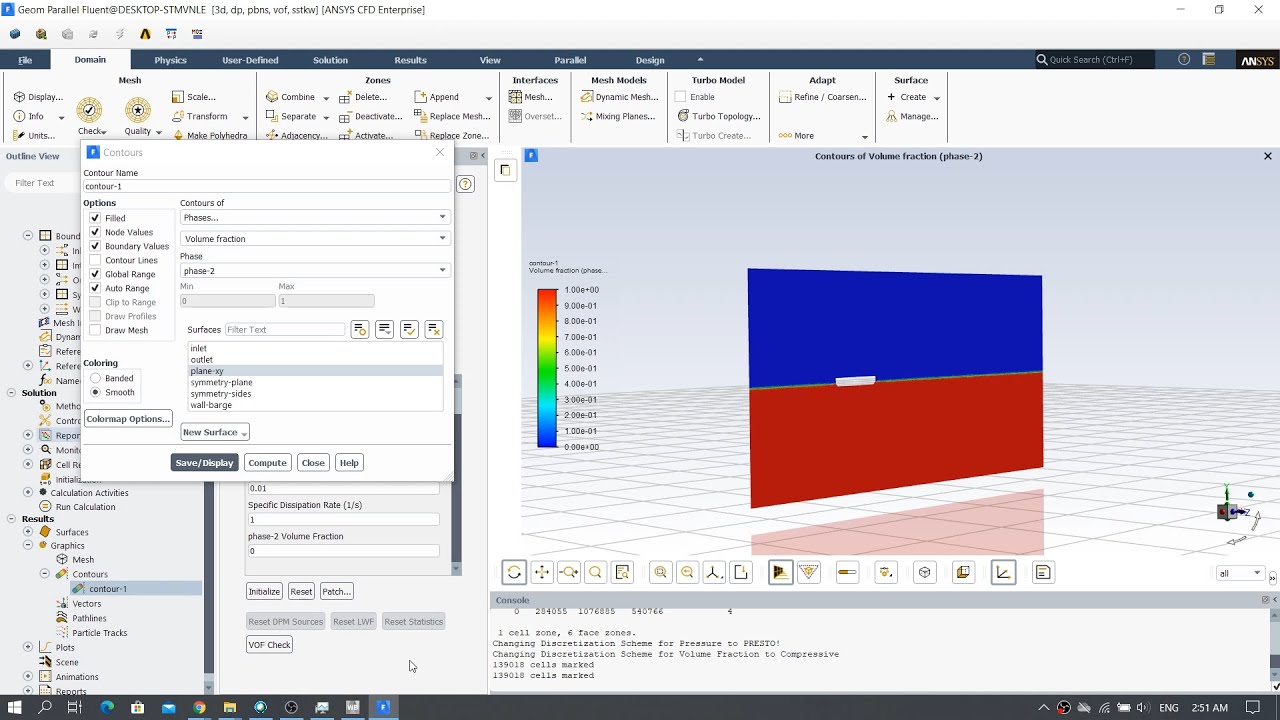Viewport: 1280px width, 720px height.
Task: Open the File menu
Action: (x=25, y=60)
